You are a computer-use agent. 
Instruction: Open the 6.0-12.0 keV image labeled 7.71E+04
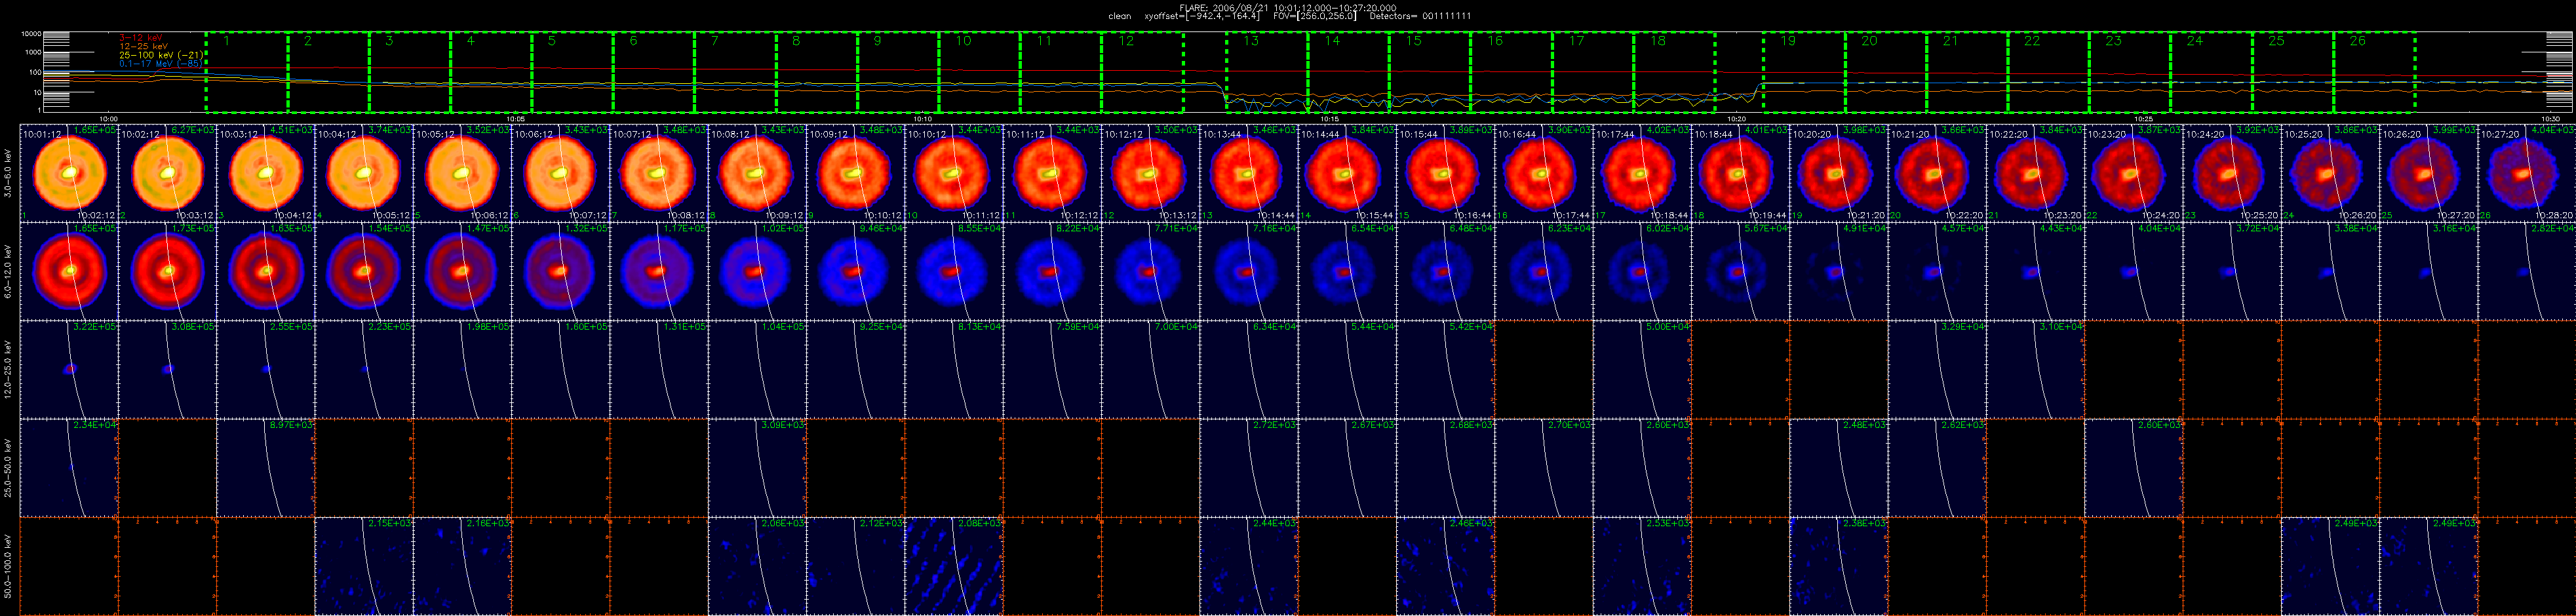[x=1151, y=270]
